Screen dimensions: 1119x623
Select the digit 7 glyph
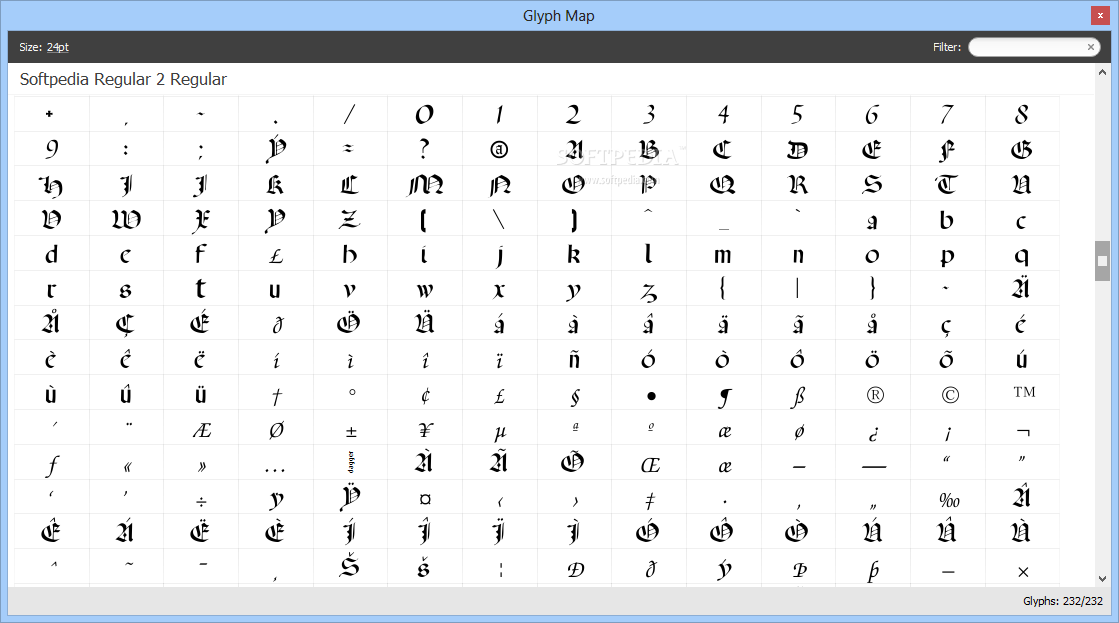click(x=947, y=114)
